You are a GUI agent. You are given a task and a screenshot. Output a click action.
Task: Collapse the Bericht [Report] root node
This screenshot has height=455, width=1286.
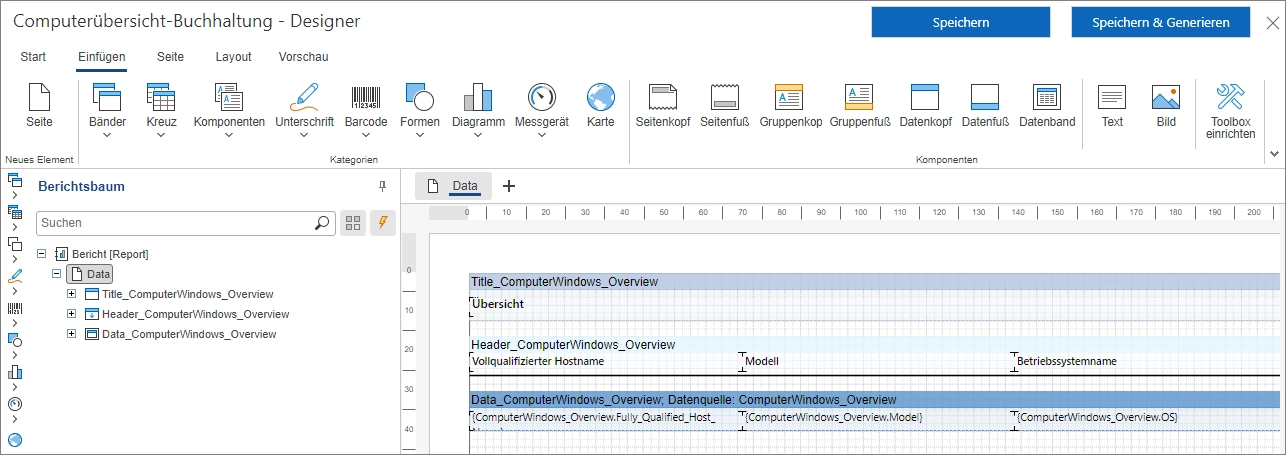click(x=41, y=254)
